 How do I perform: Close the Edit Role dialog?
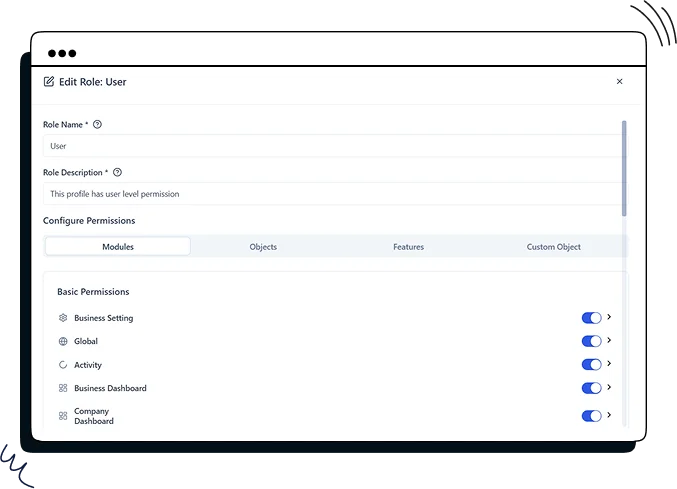tap(619, 82)
